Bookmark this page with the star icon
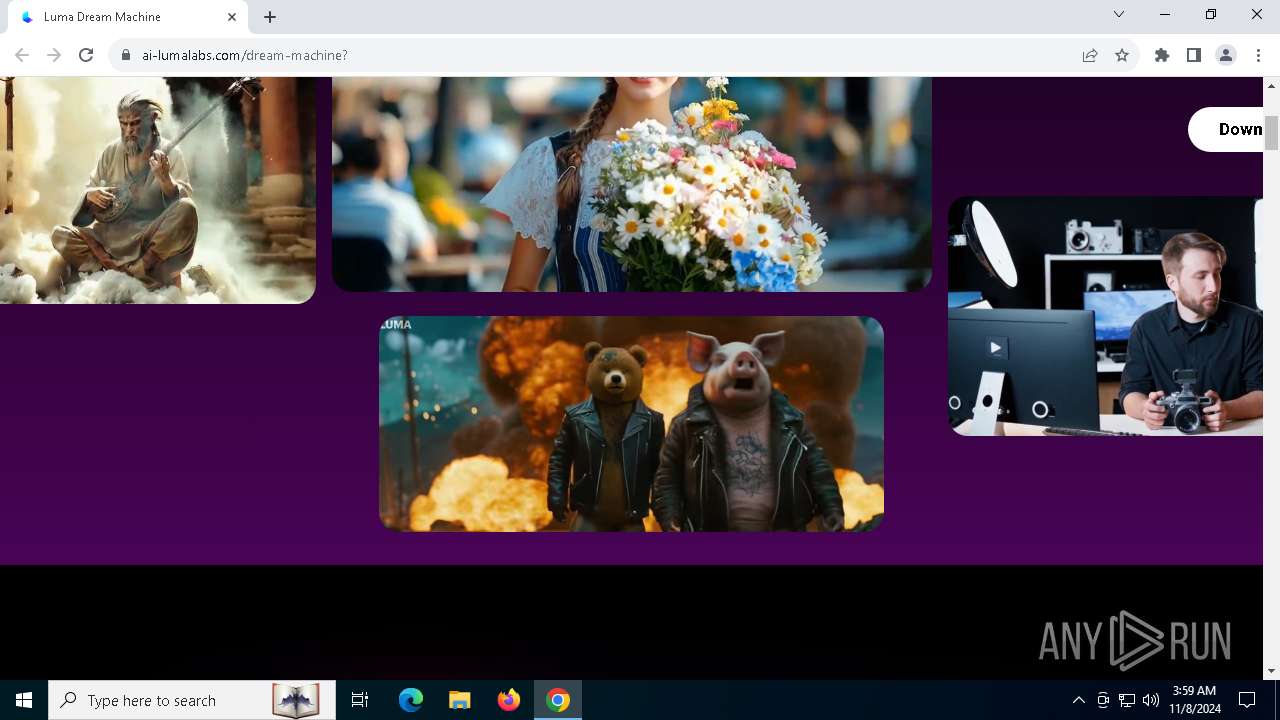The height and width of the screenshot is (720, 1280). pos(1122,55)
